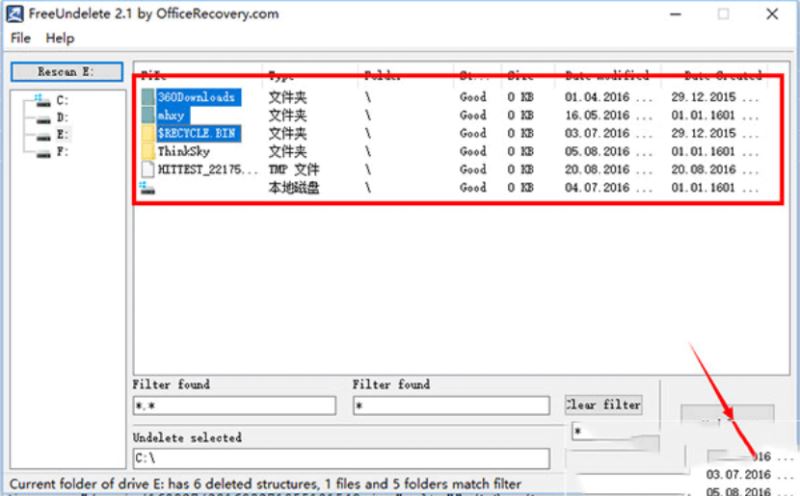The image size is (800, 496).
Task: Click the D: drive icon
Action: click(x=43, y=119)
